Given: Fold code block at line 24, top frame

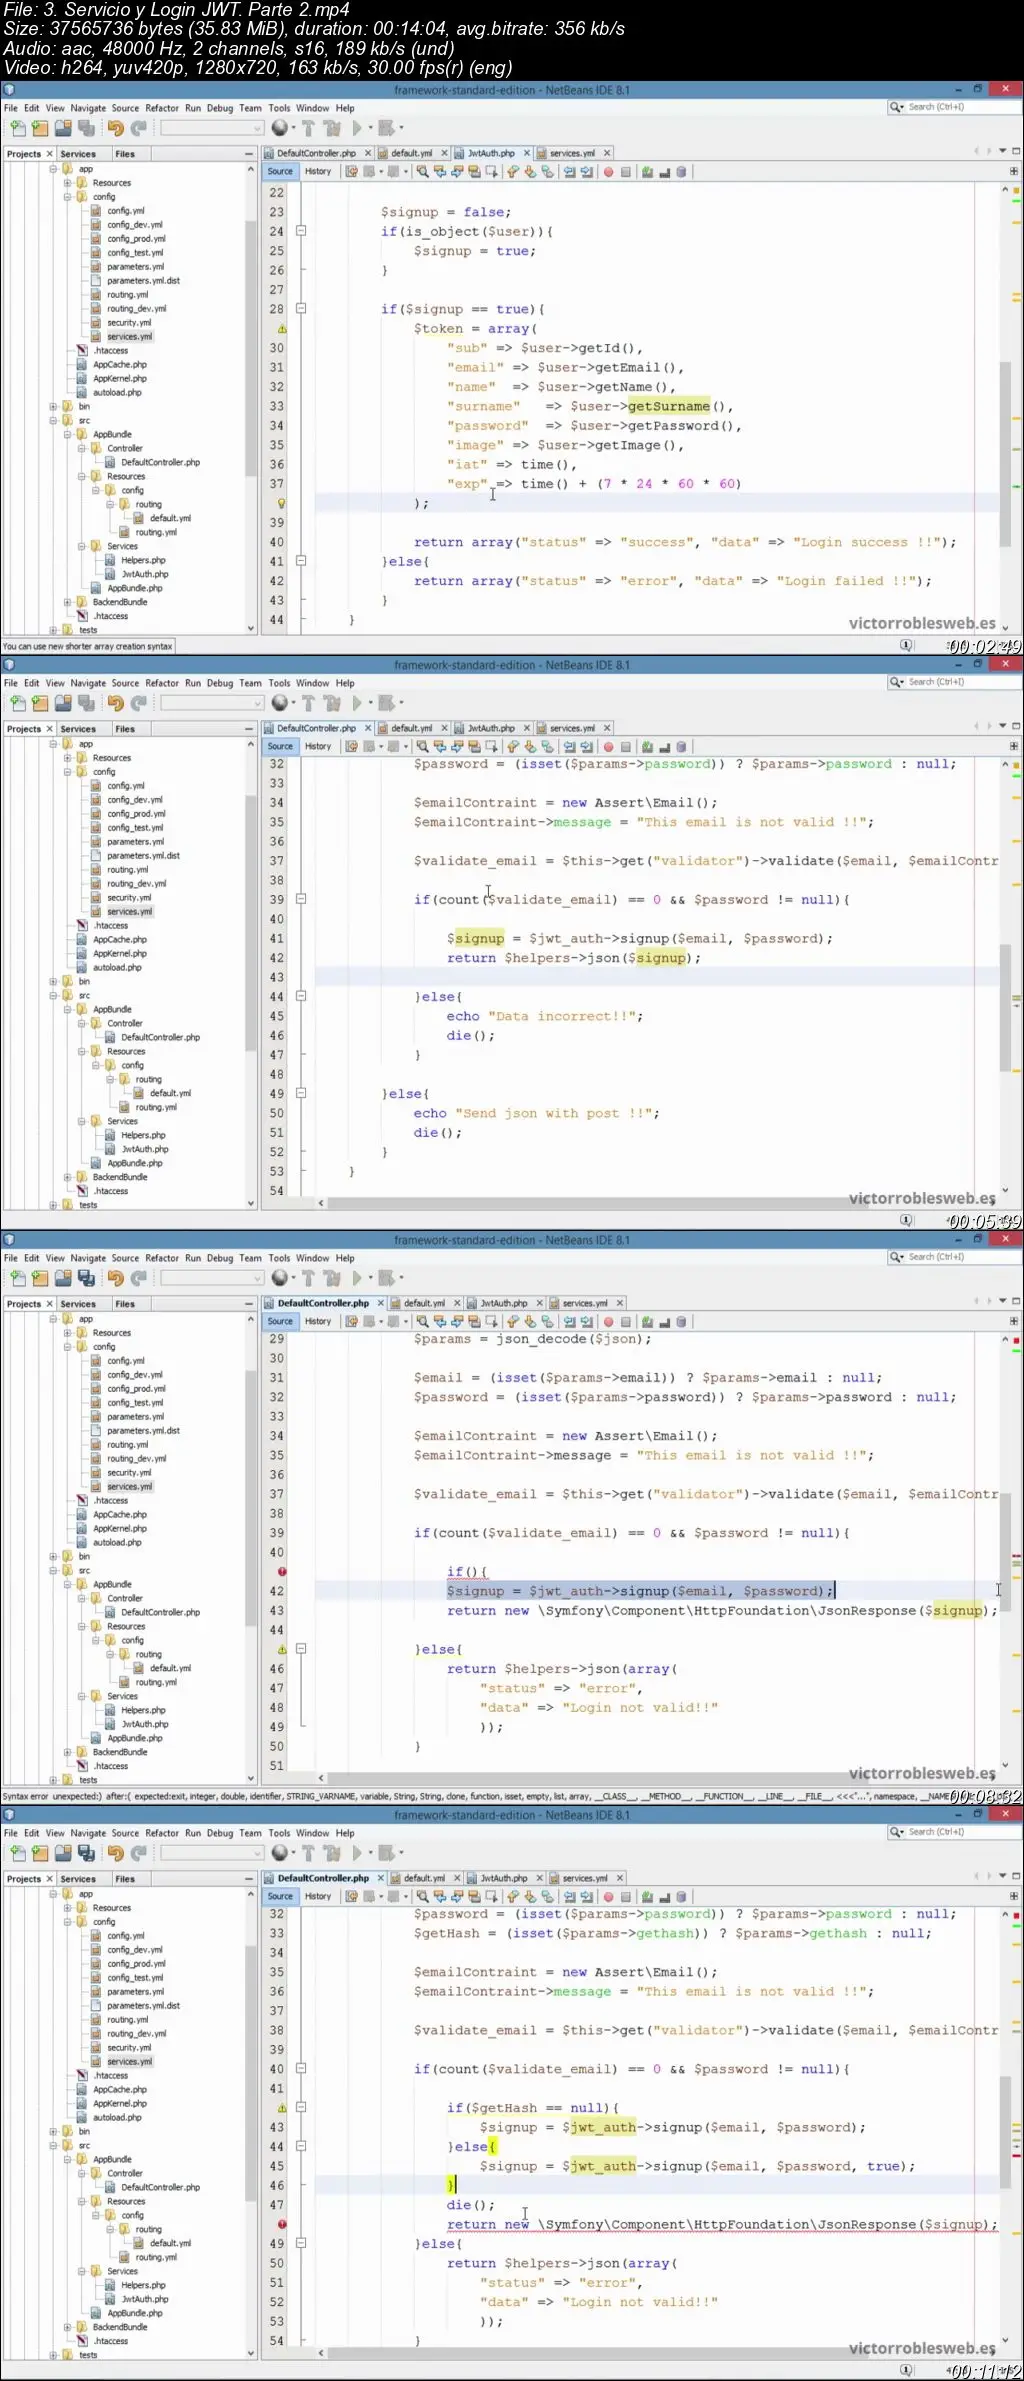Looking at the screenshot, I should (300, 231).
